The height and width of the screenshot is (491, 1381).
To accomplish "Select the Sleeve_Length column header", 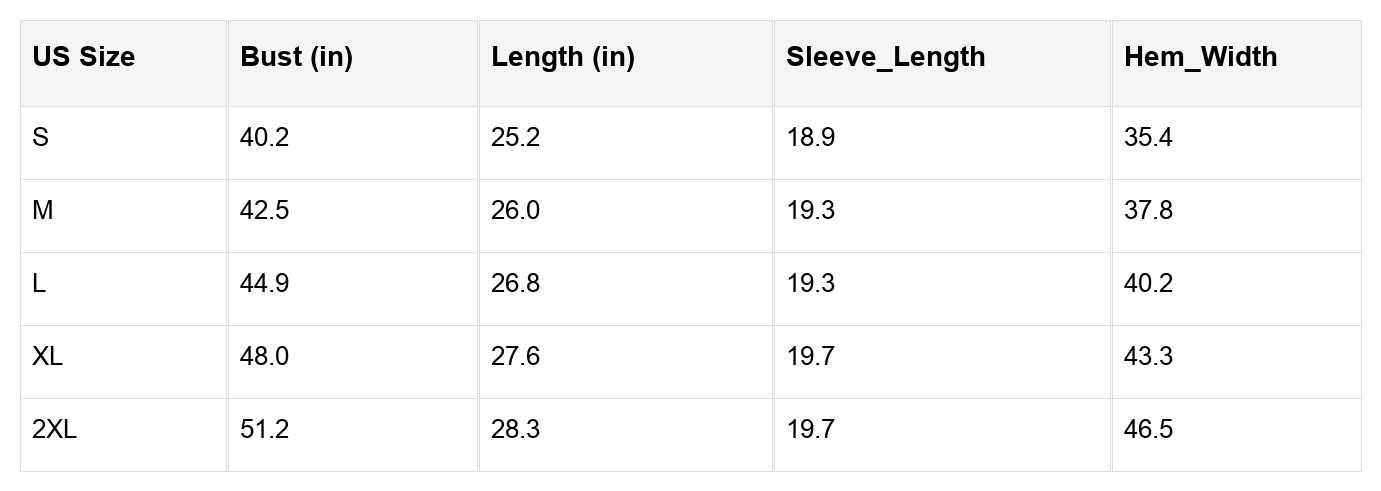I will [885, 57].
